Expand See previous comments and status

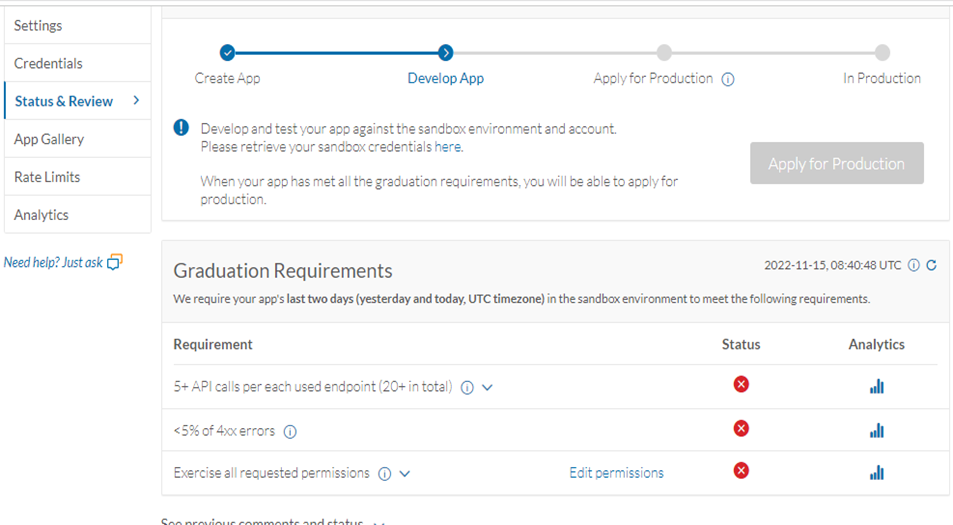point(379,521)
